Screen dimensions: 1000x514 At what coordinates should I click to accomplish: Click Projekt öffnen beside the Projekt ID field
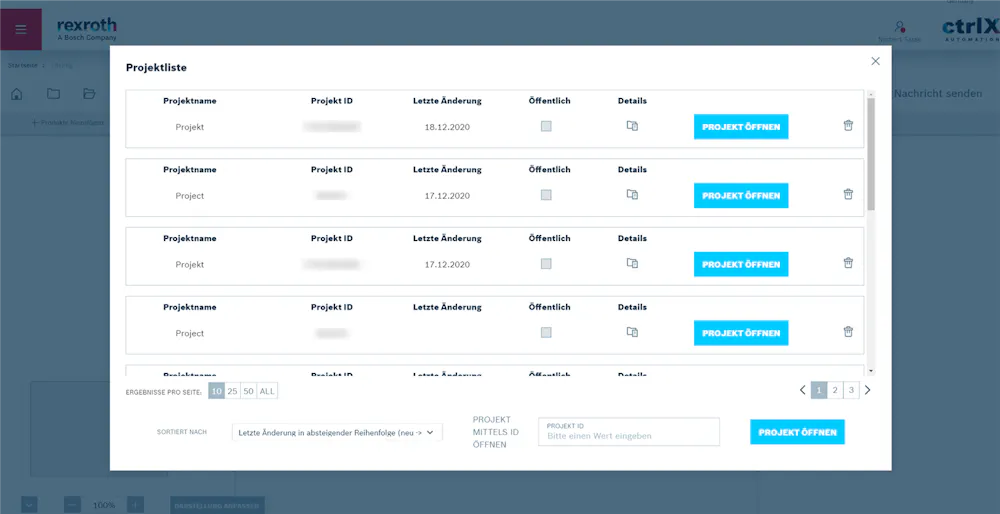(x=797, y=432)
